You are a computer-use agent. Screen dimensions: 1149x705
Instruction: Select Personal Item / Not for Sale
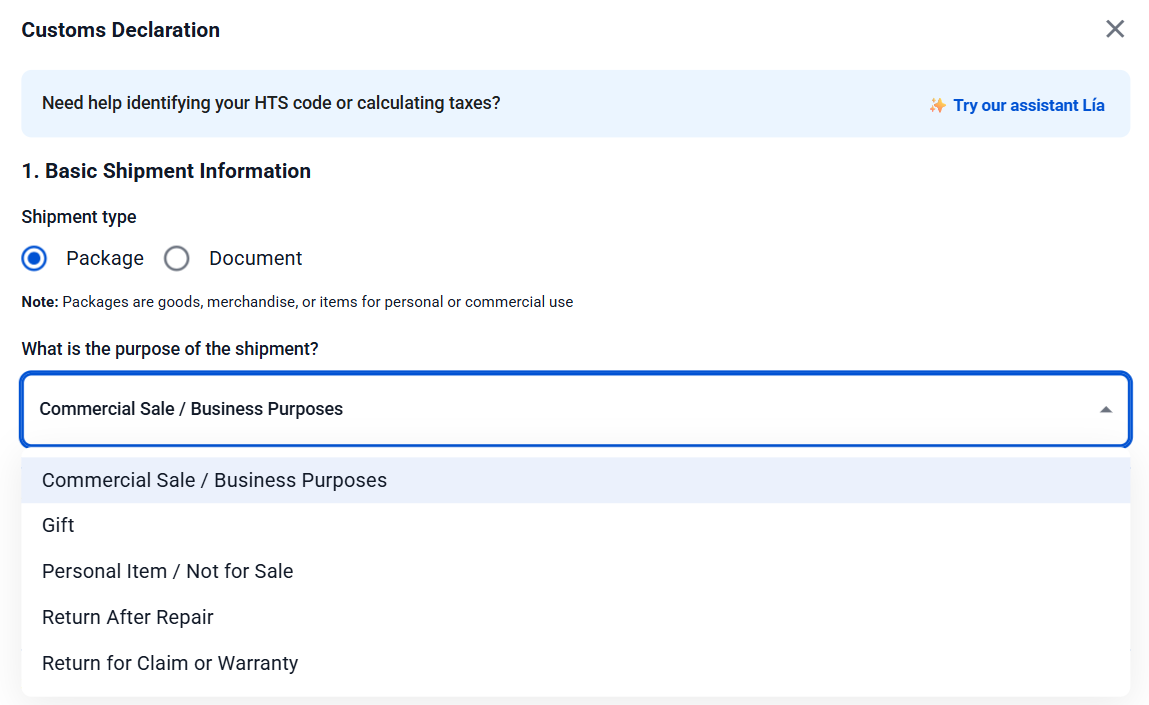click(x=168, y=571)
